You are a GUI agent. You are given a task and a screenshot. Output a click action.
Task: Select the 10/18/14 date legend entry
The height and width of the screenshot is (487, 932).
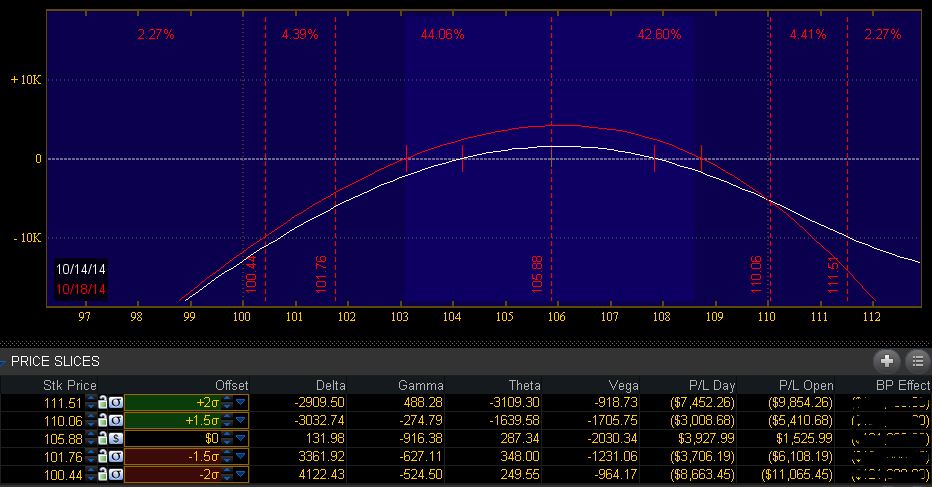pos(80,290)
